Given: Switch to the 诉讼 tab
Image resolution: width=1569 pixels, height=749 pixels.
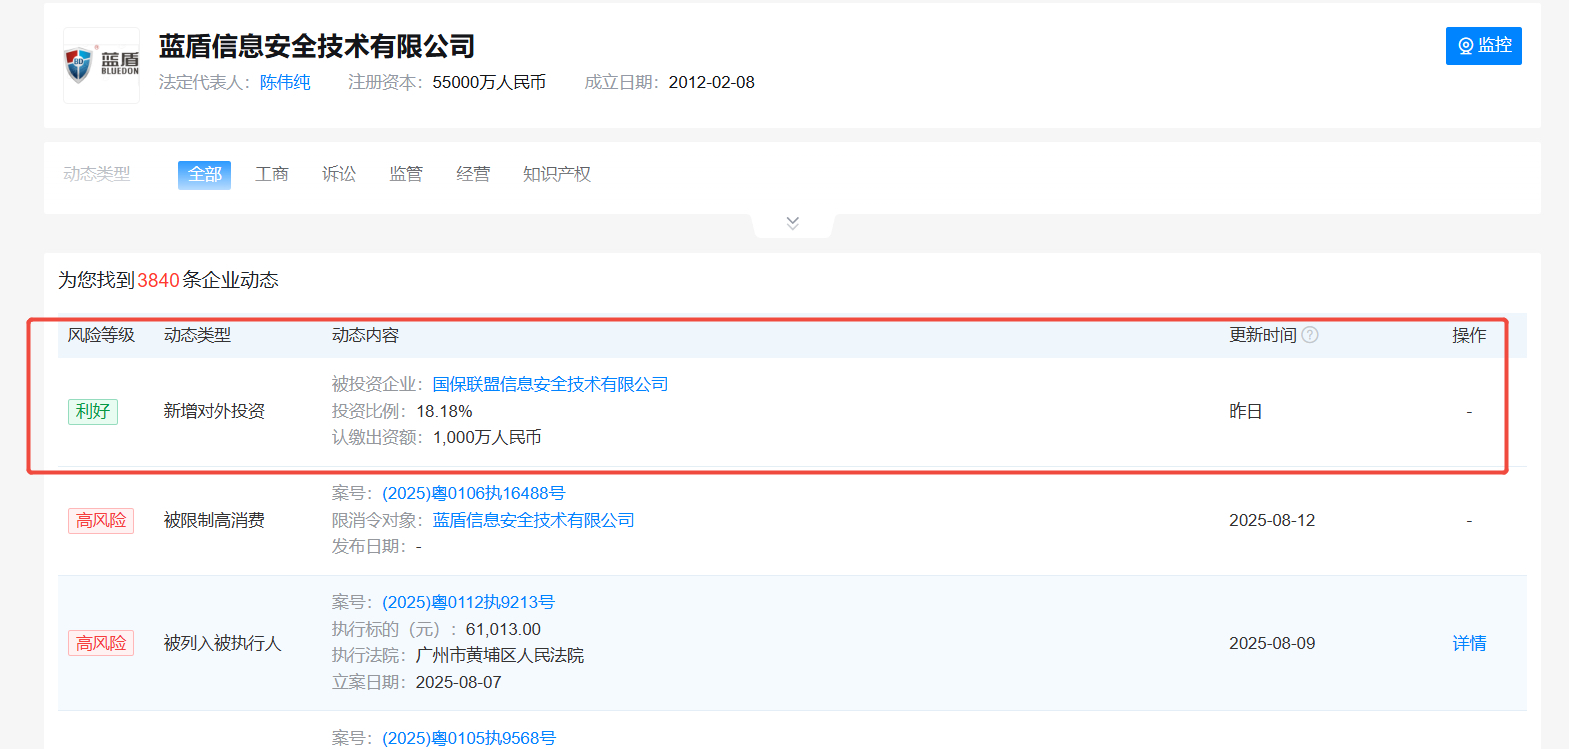Looking at the screenshot, I should pyautogui.click(x=339, y=174).
